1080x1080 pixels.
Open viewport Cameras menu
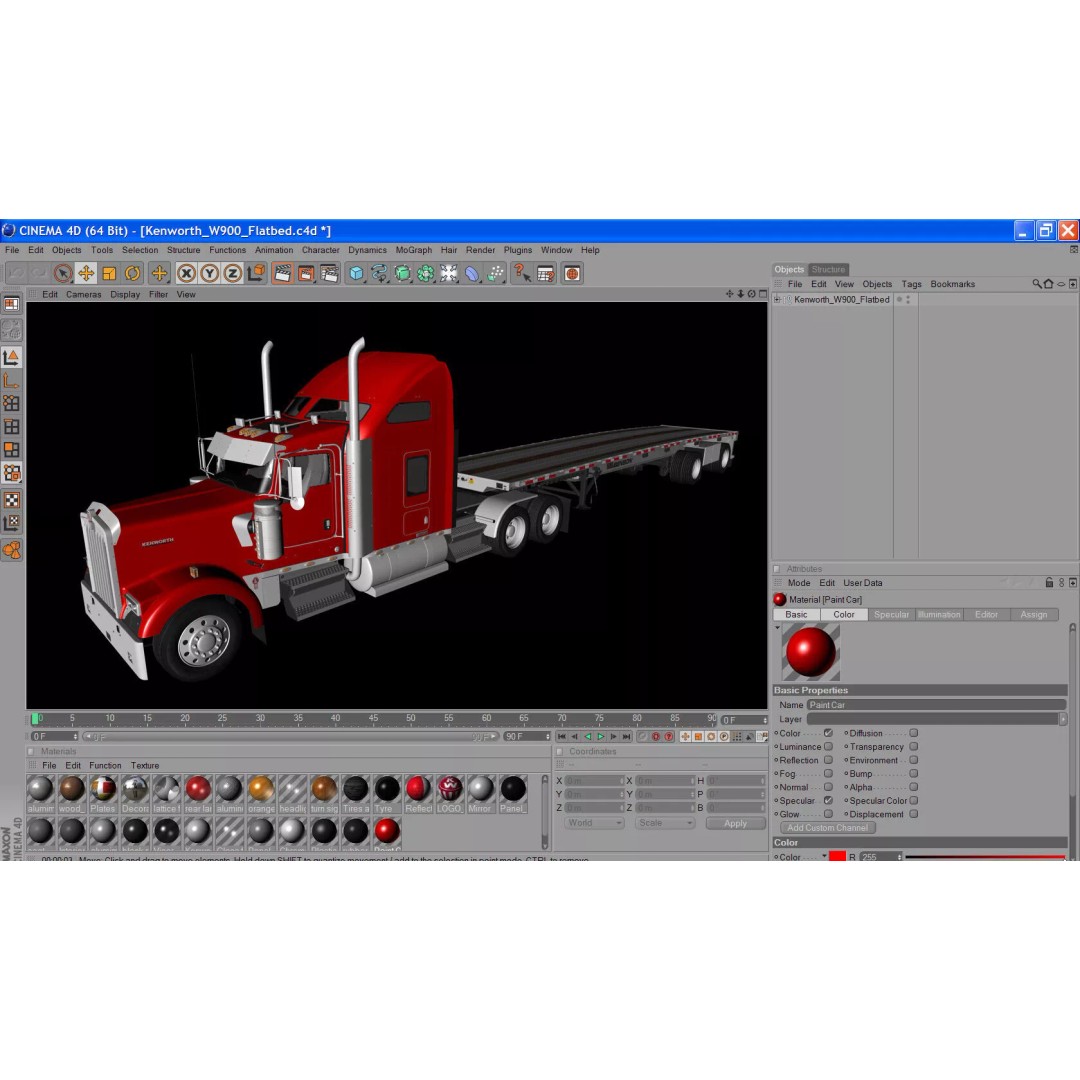click(83, 294)
